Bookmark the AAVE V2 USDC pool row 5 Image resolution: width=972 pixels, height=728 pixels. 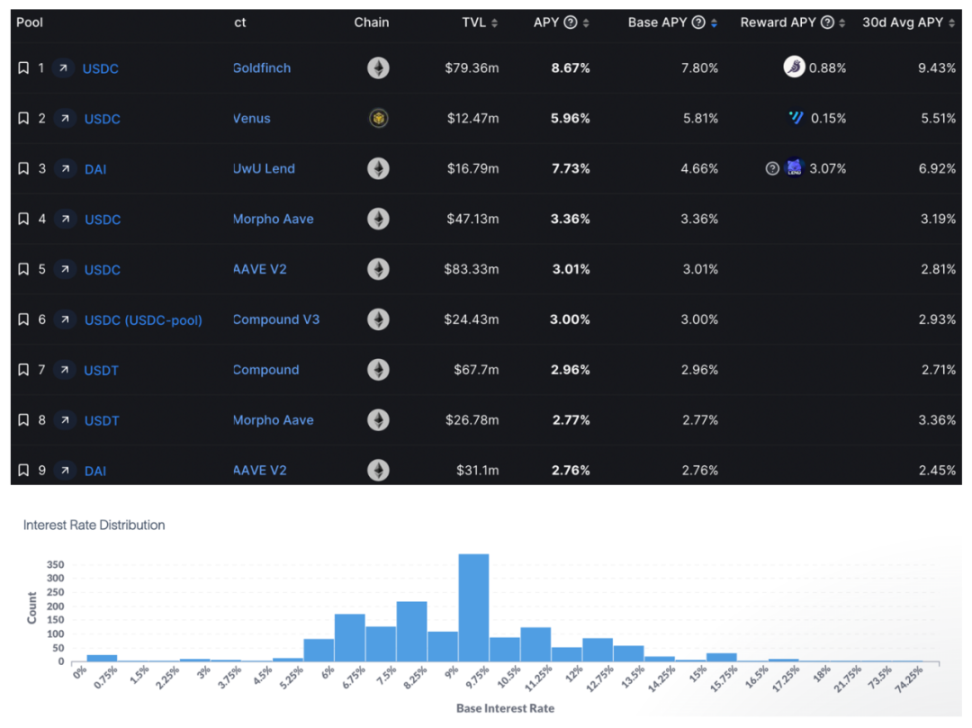coord(24,269)
